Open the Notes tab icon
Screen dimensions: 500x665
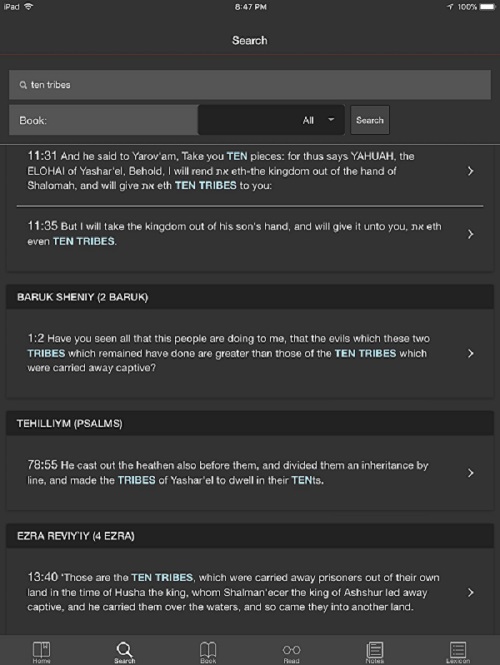coord(374,651)
